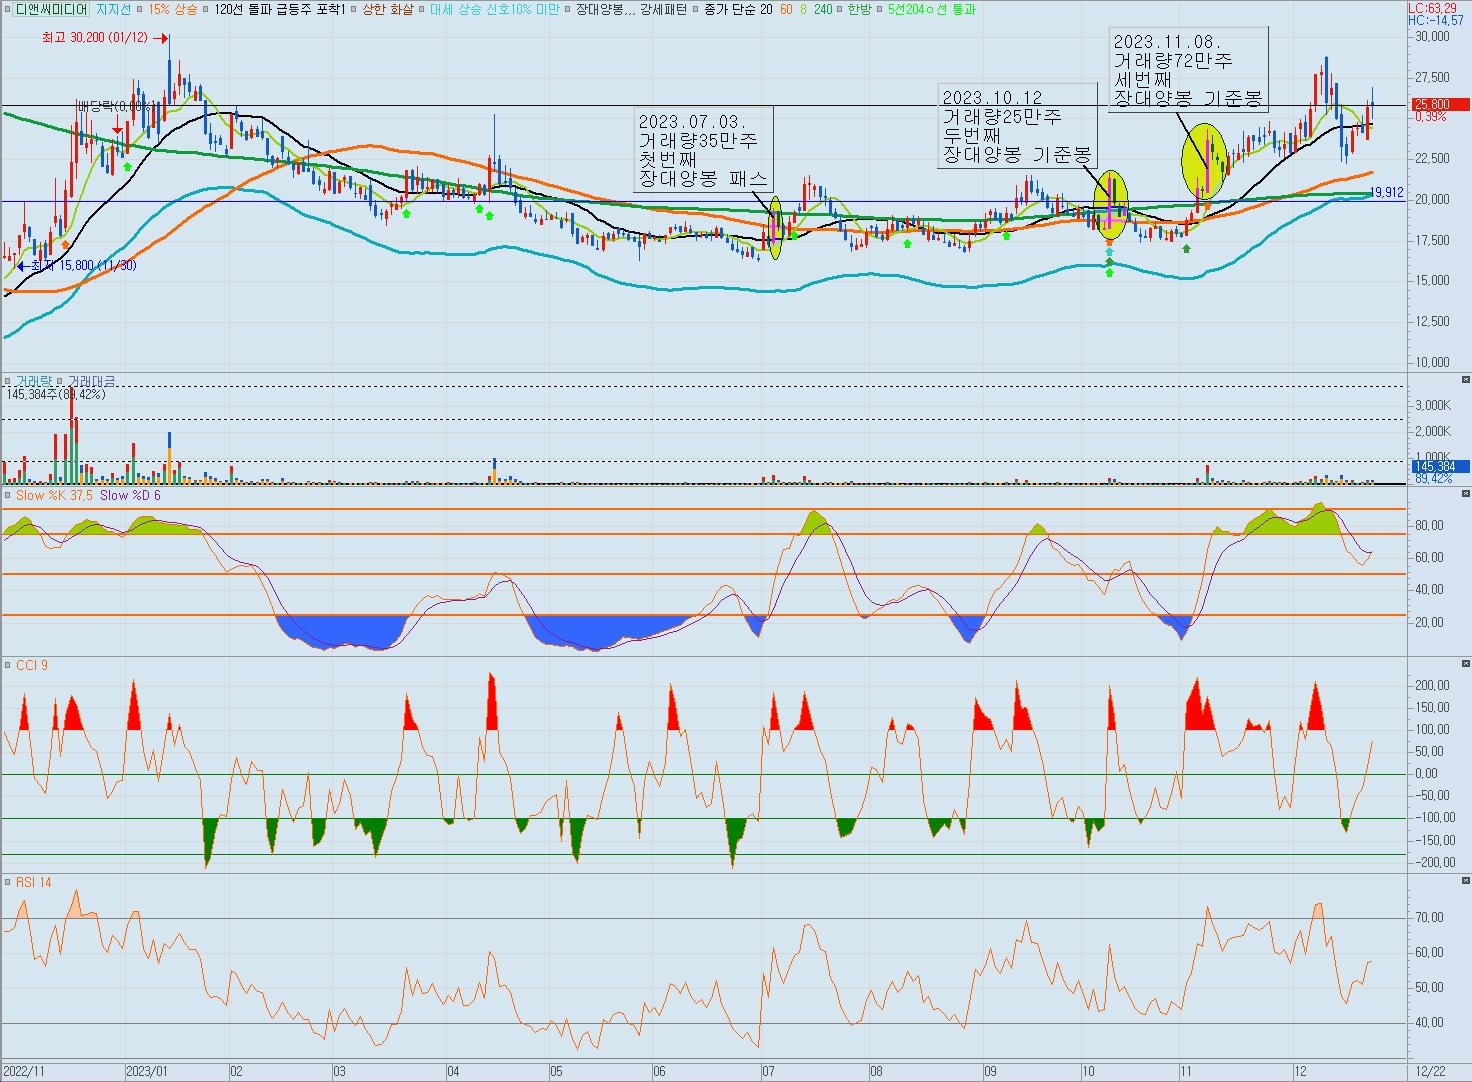
Task: Click the HC:-14.57 value
Action: tap(1435, 20)
